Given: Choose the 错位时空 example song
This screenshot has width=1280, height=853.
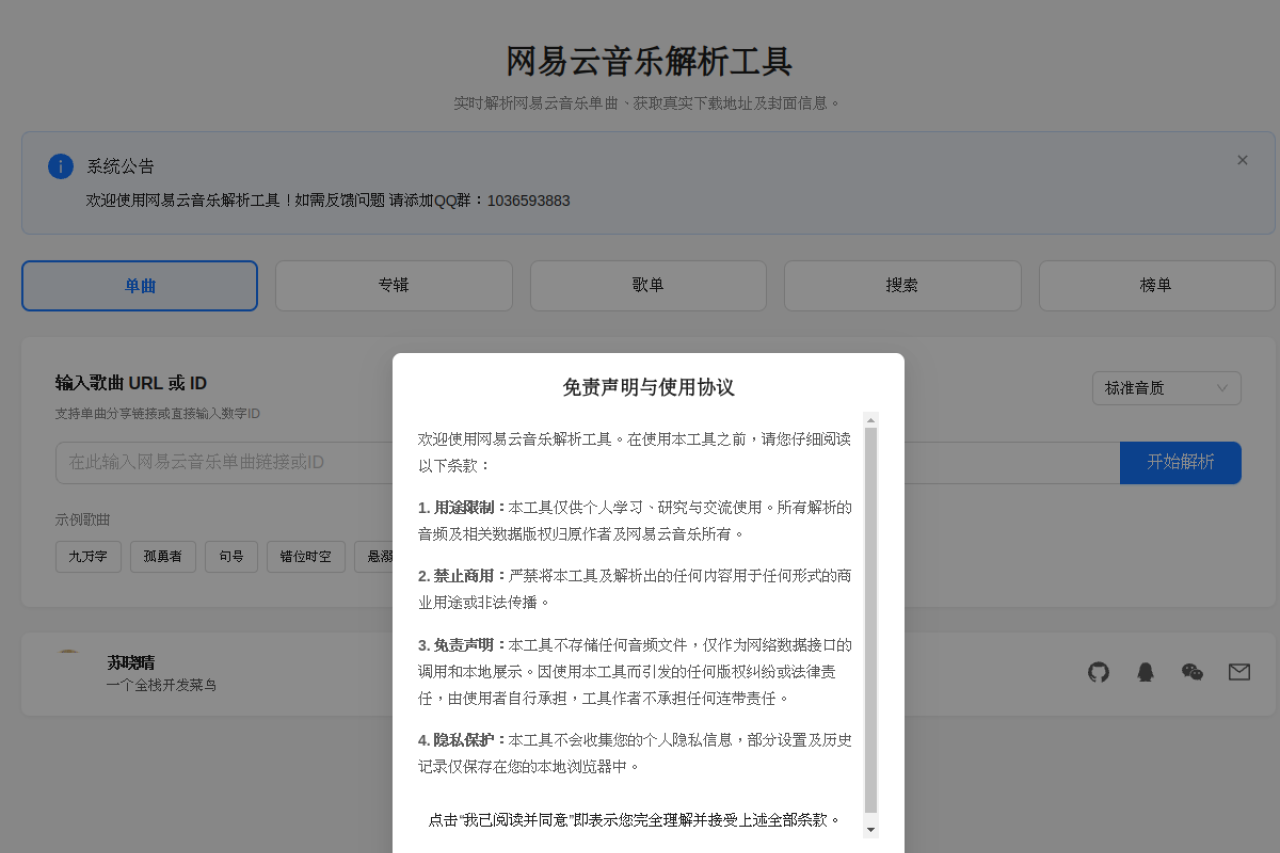Looking at the screenshot, I should (x=306, y=557).
